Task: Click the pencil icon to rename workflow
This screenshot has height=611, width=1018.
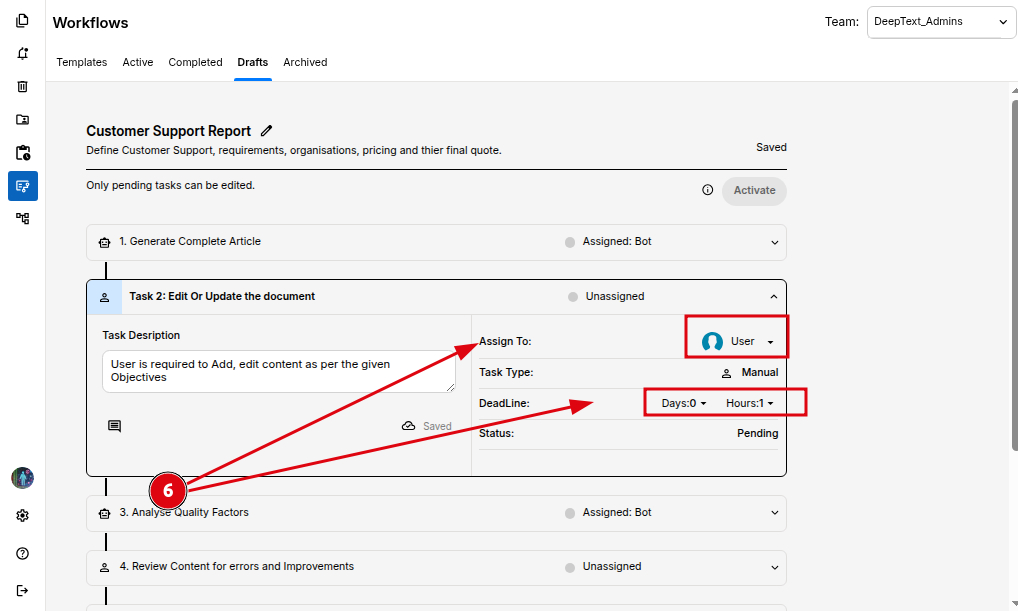Action: (x=266, y=131)
